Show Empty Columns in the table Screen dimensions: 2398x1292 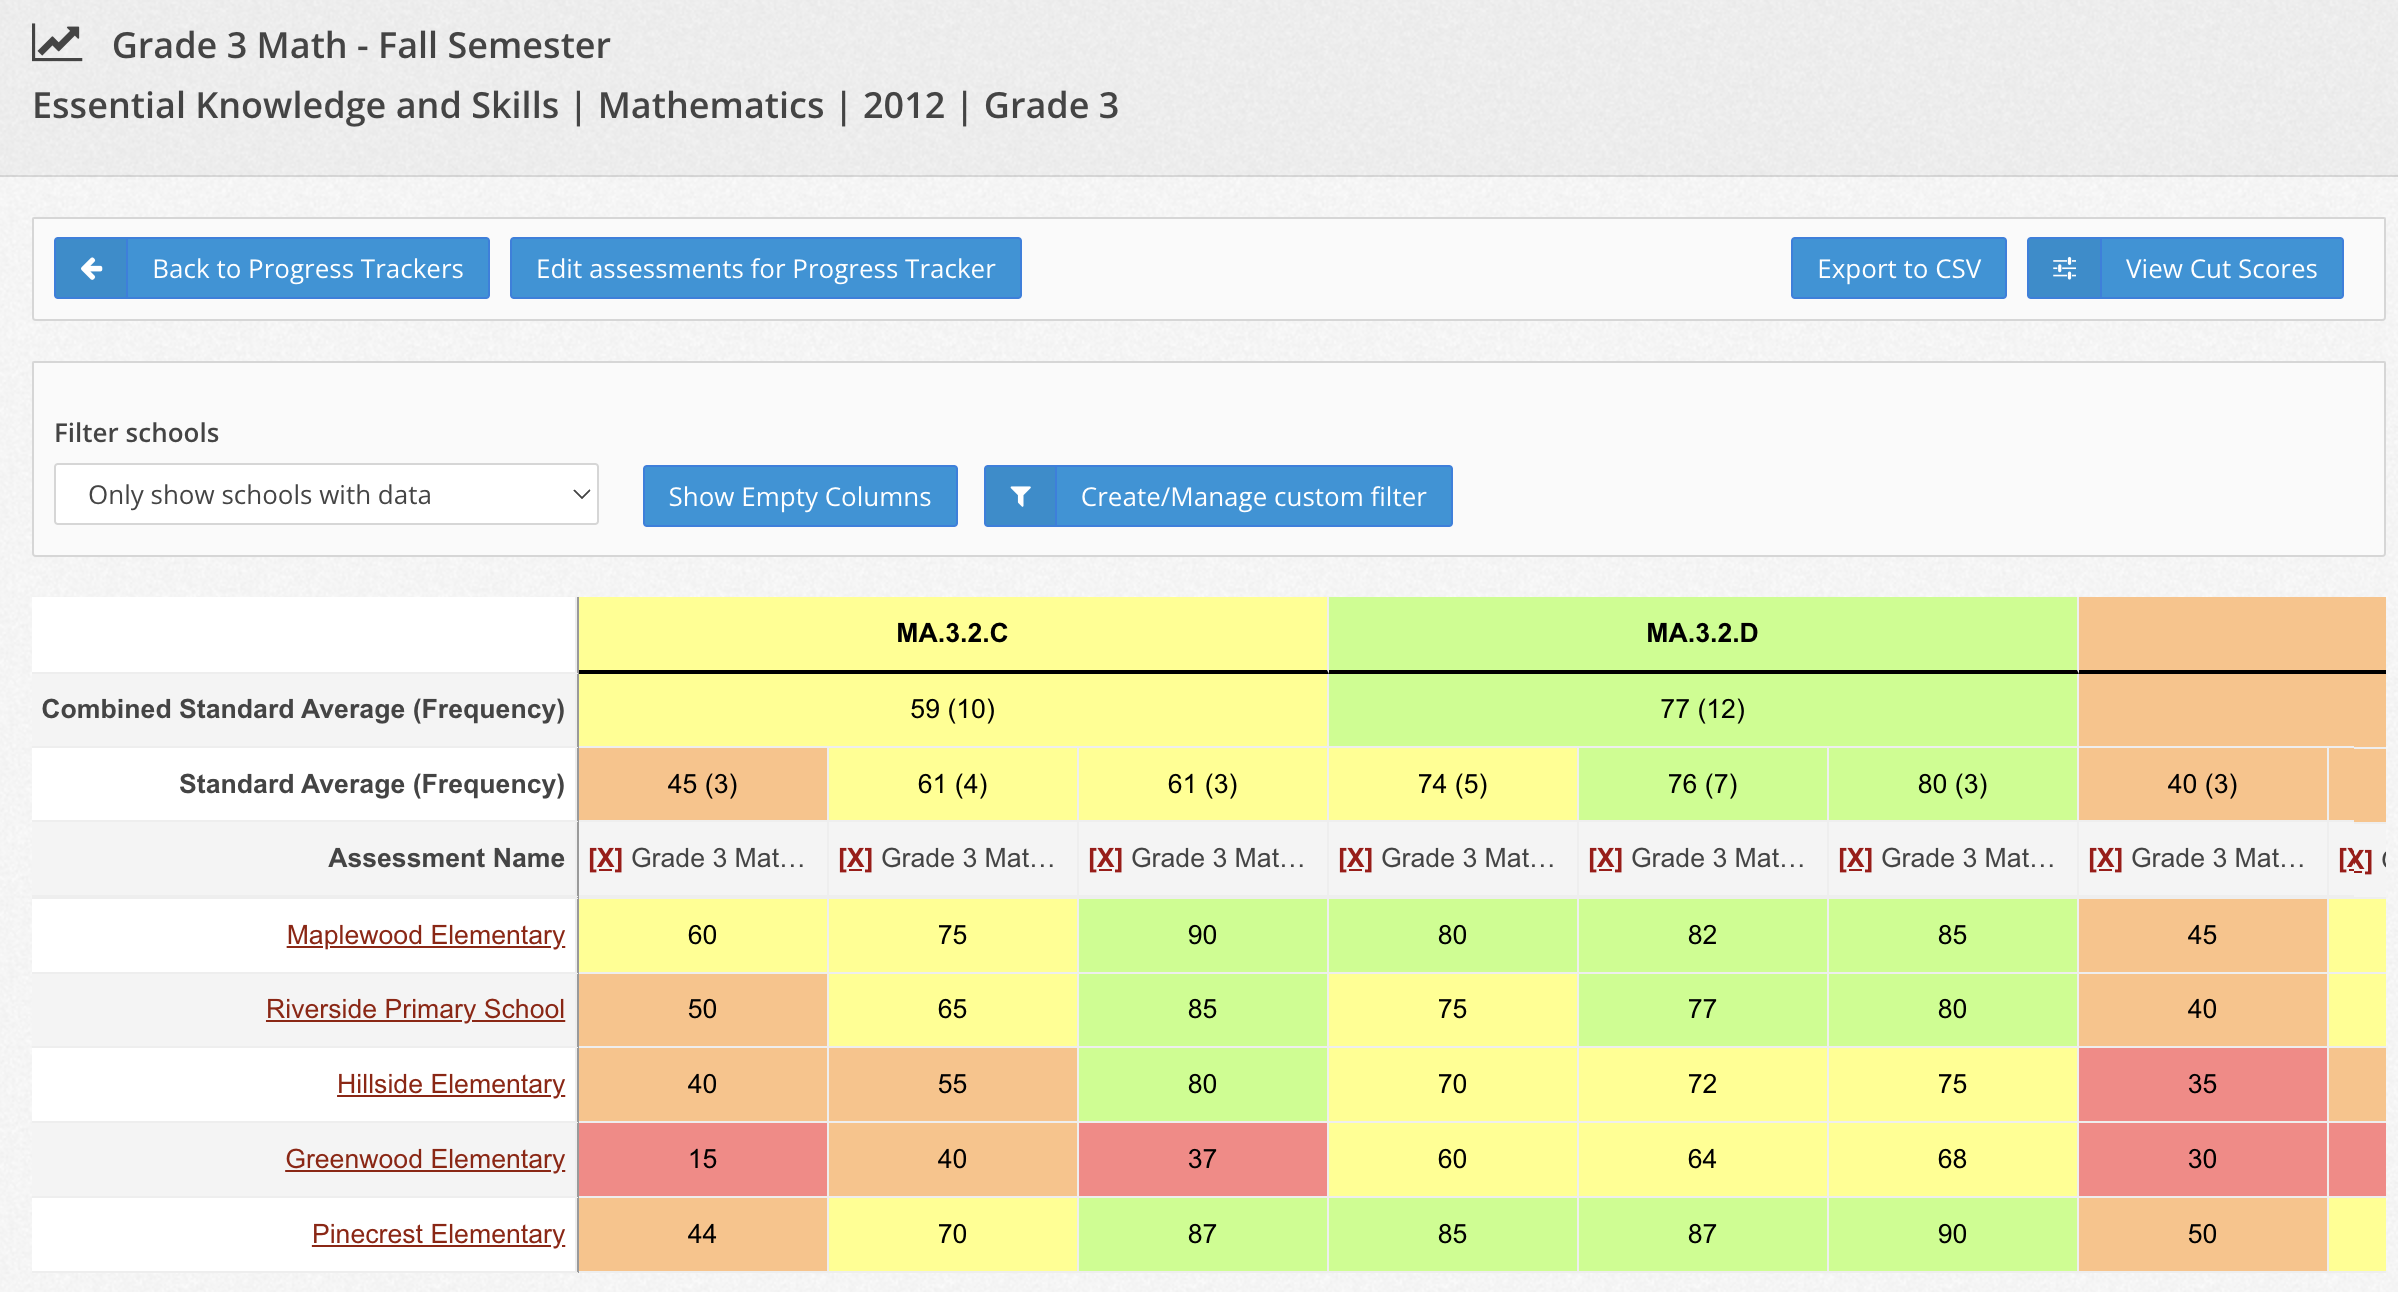(800, 496)
